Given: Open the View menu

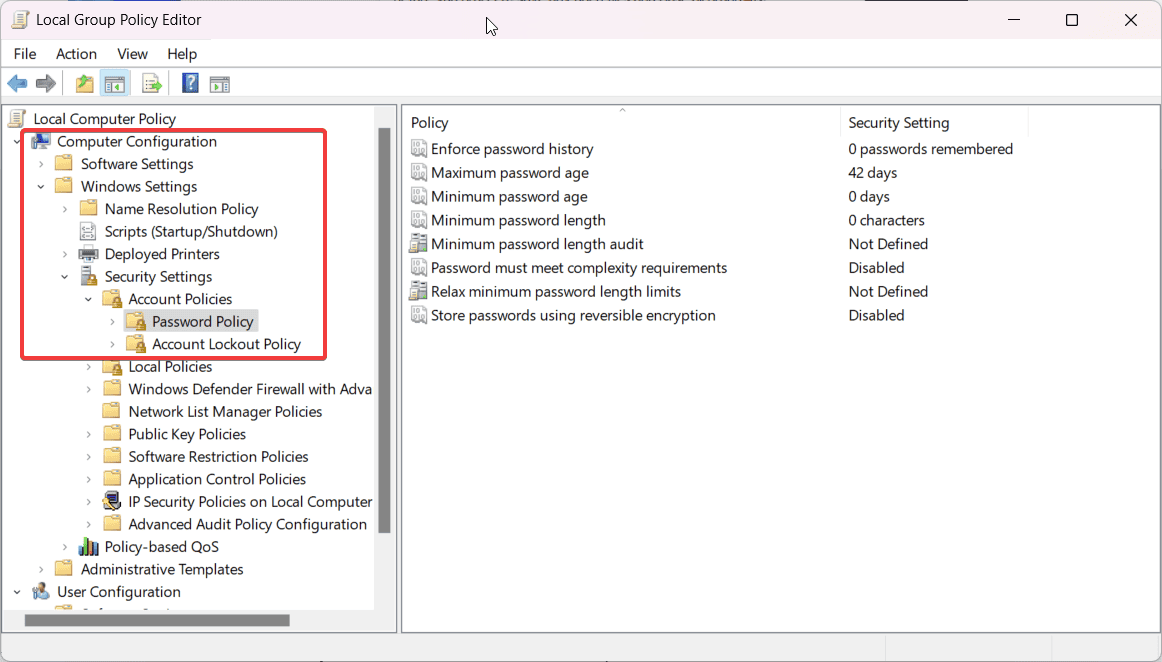Looking at the screenshot, I should (132, 54).
